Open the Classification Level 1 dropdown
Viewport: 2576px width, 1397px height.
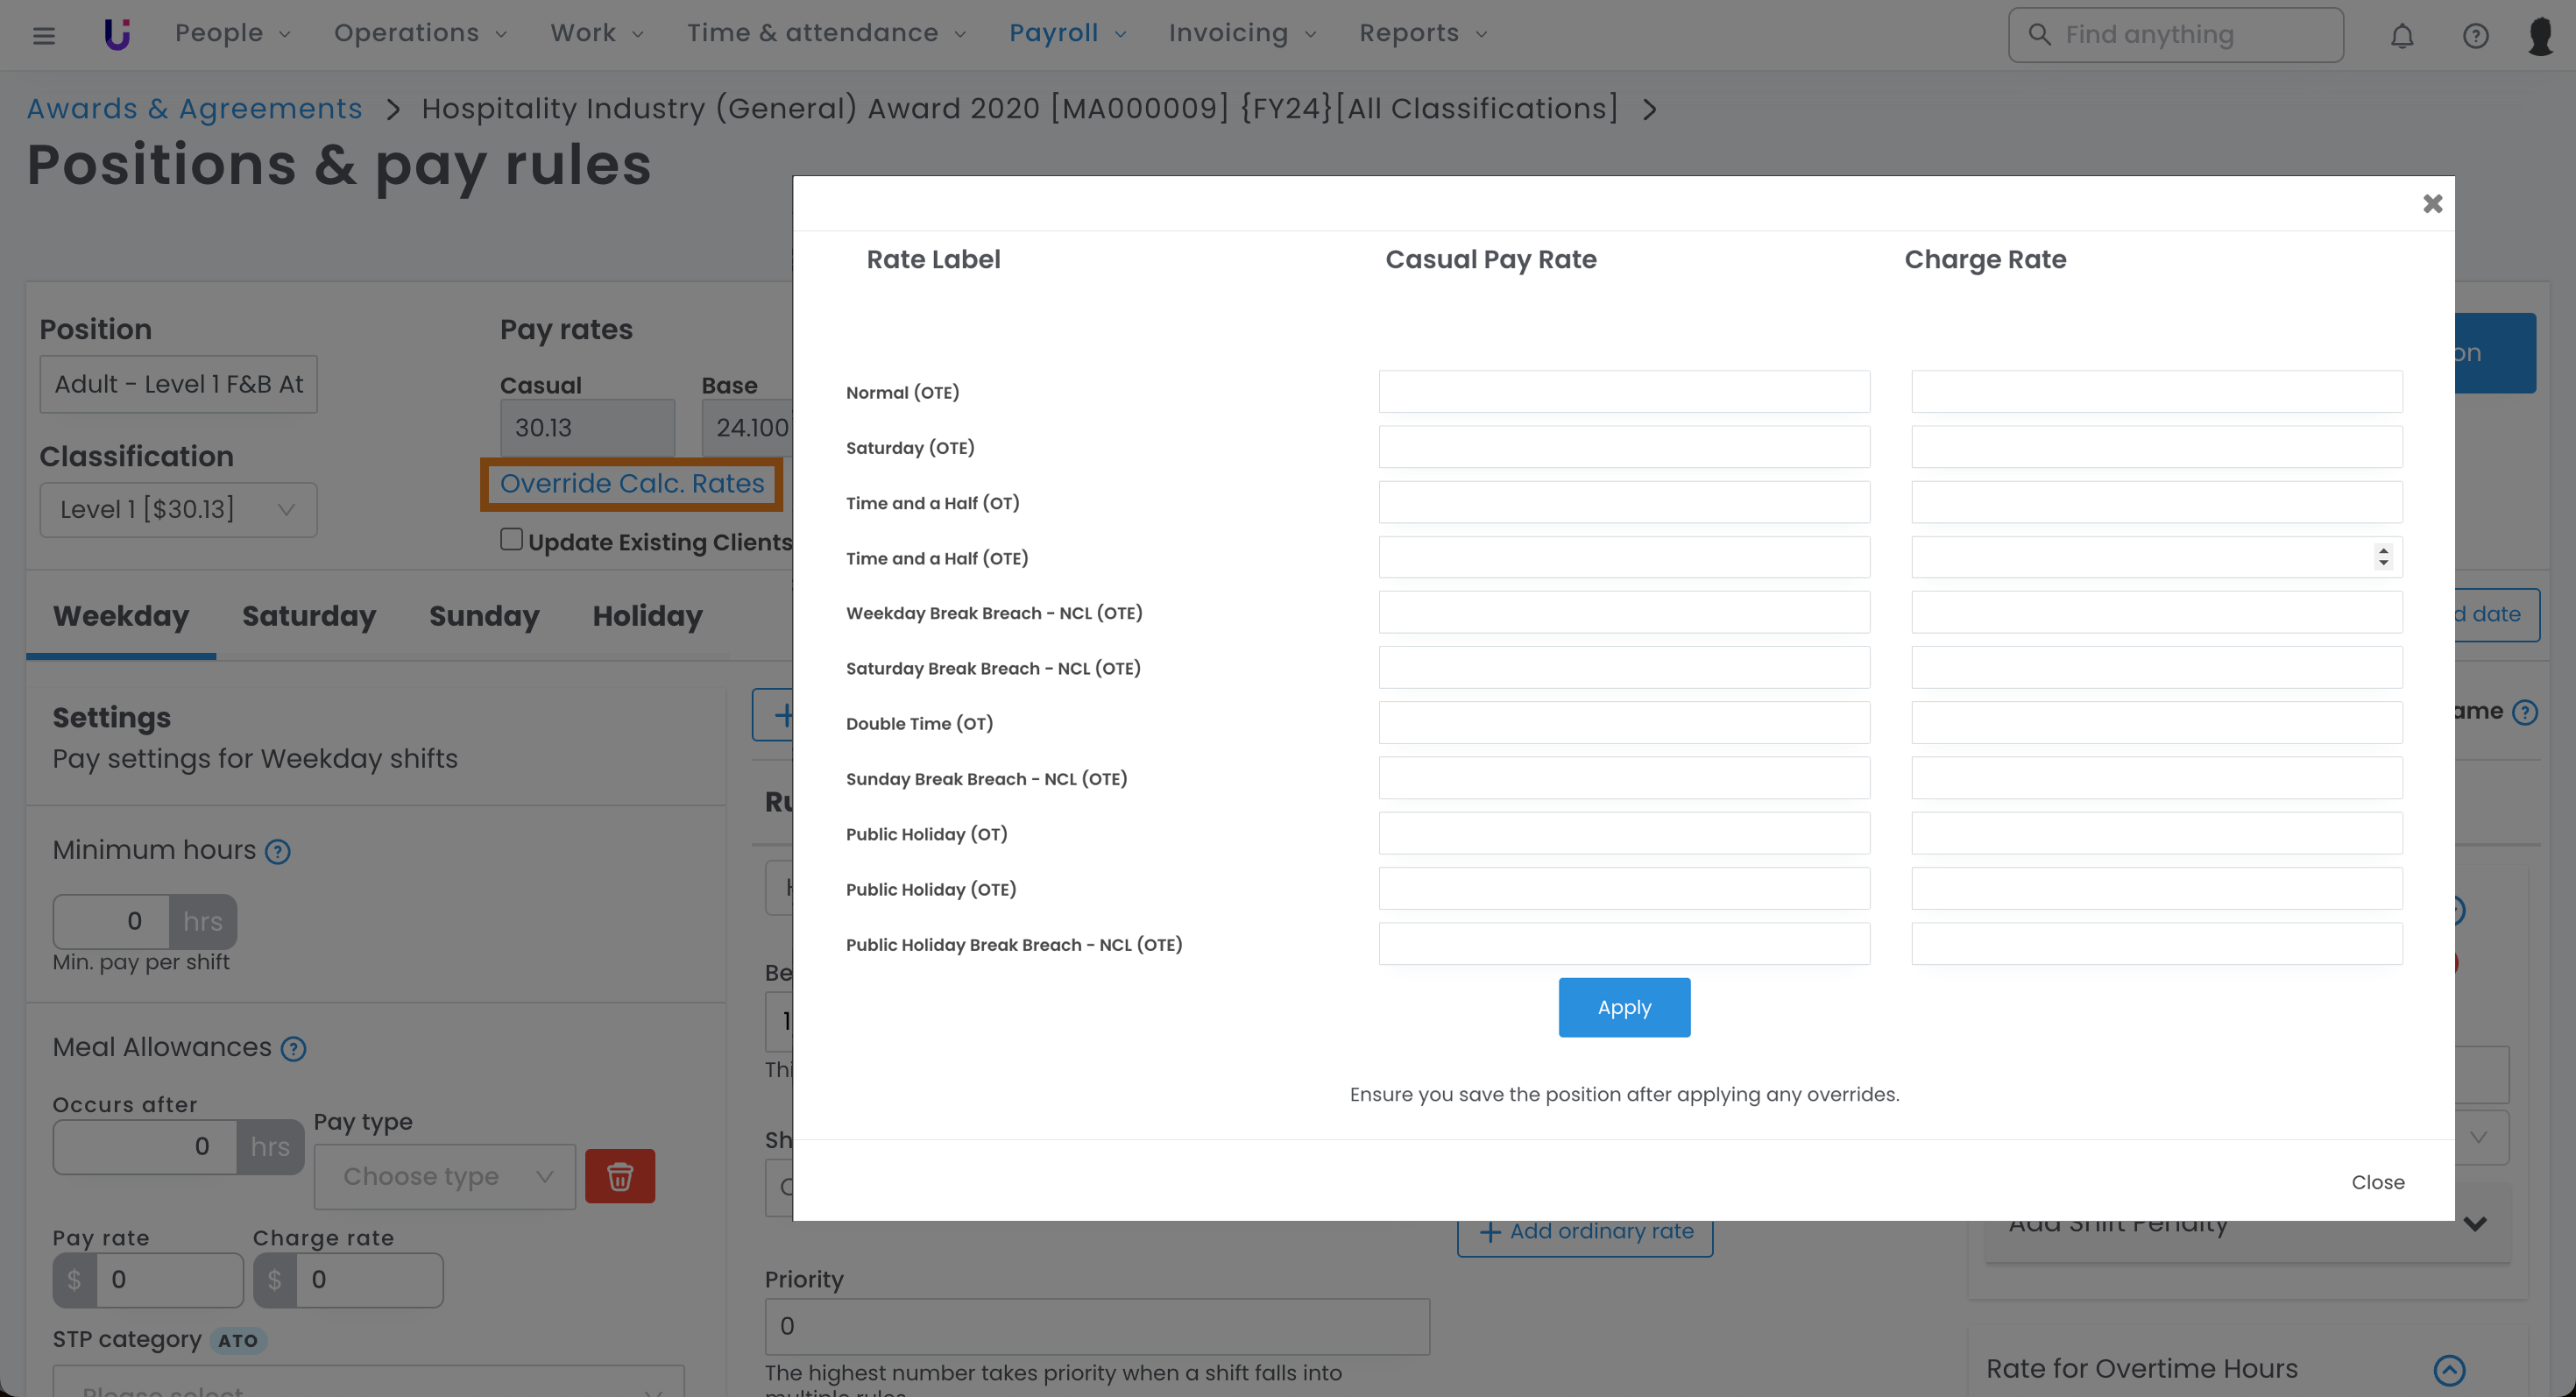pyautogui.click(x=178, y=510)
